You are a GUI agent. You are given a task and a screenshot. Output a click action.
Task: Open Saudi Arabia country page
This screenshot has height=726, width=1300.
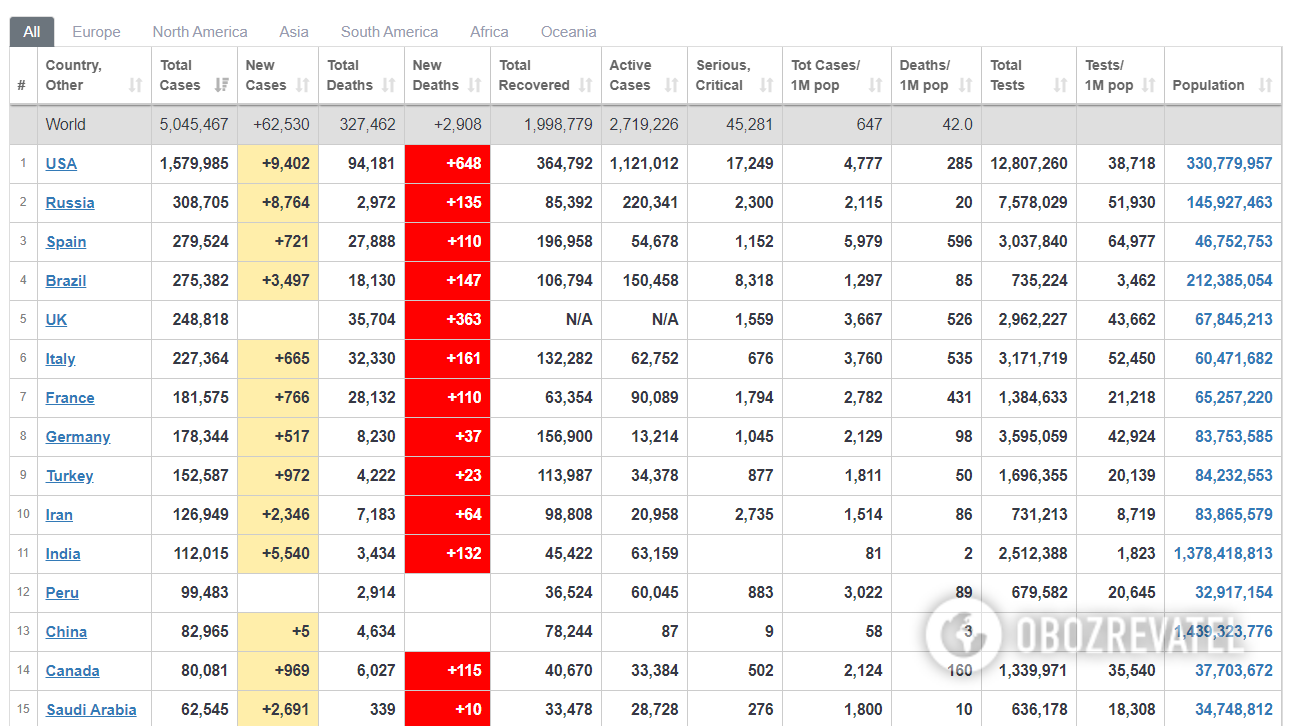click(91, 710)
